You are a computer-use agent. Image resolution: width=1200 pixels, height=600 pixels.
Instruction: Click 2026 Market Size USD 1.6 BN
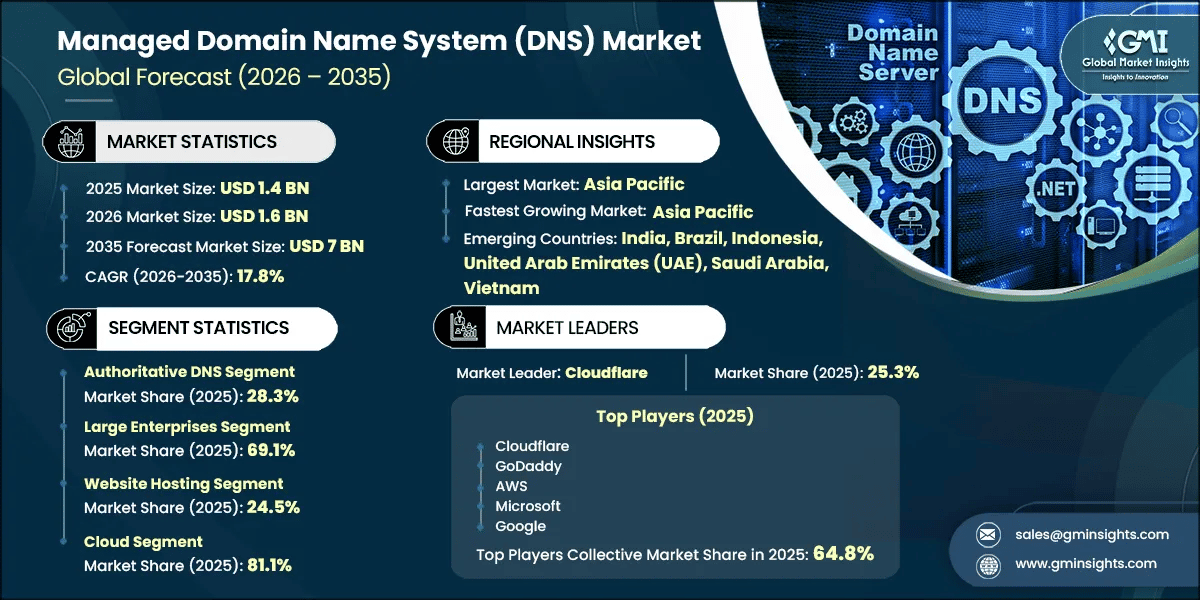tap(196, 216)
